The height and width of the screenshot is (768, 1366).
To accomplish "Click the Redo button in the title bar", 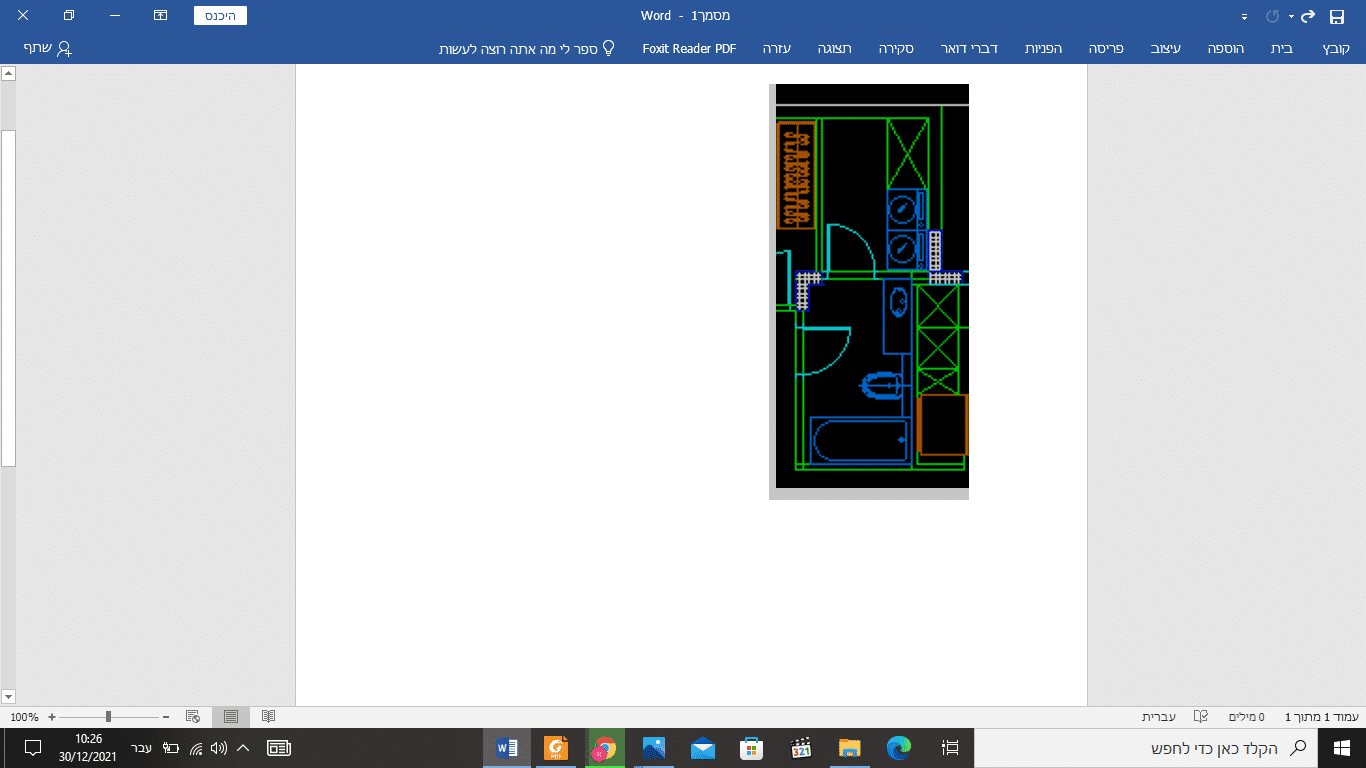I will tap(1273, 16).
